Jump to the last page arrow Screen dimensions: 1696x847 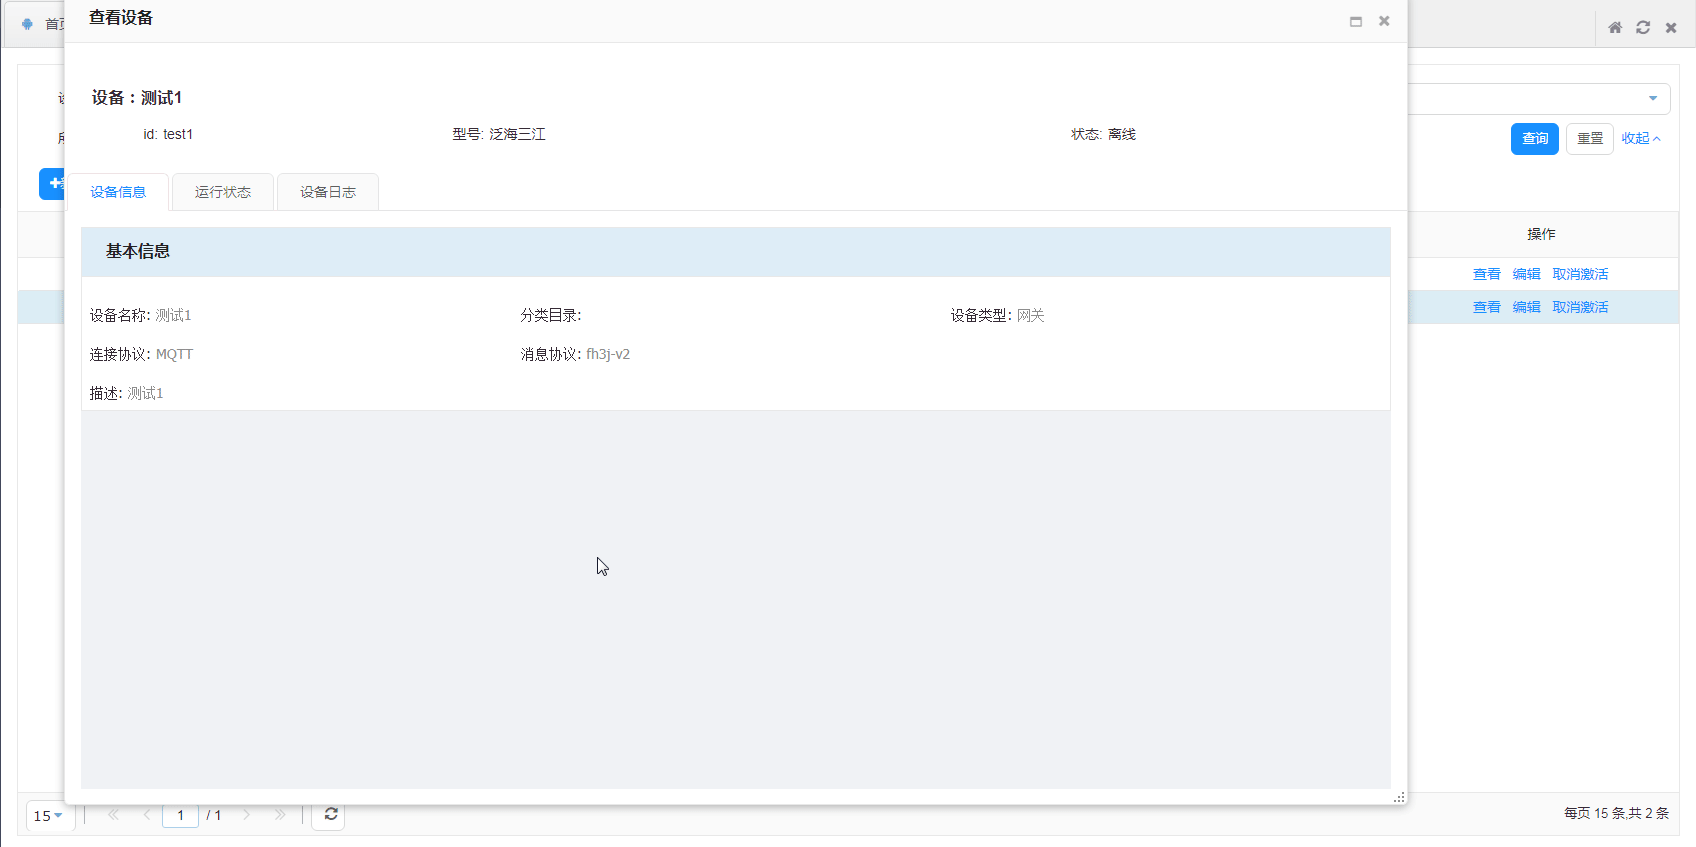coord(280,815)
